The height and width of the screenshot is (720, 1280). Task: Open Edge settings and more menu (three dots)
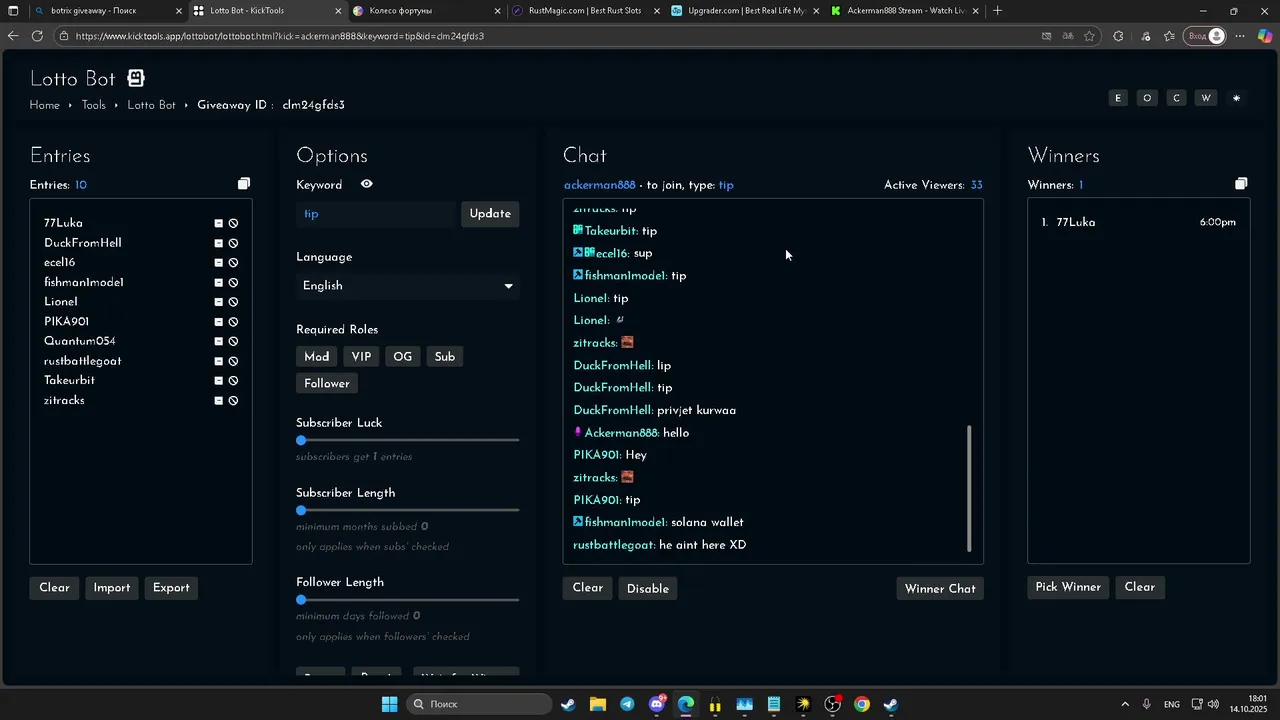[1240, 36]
